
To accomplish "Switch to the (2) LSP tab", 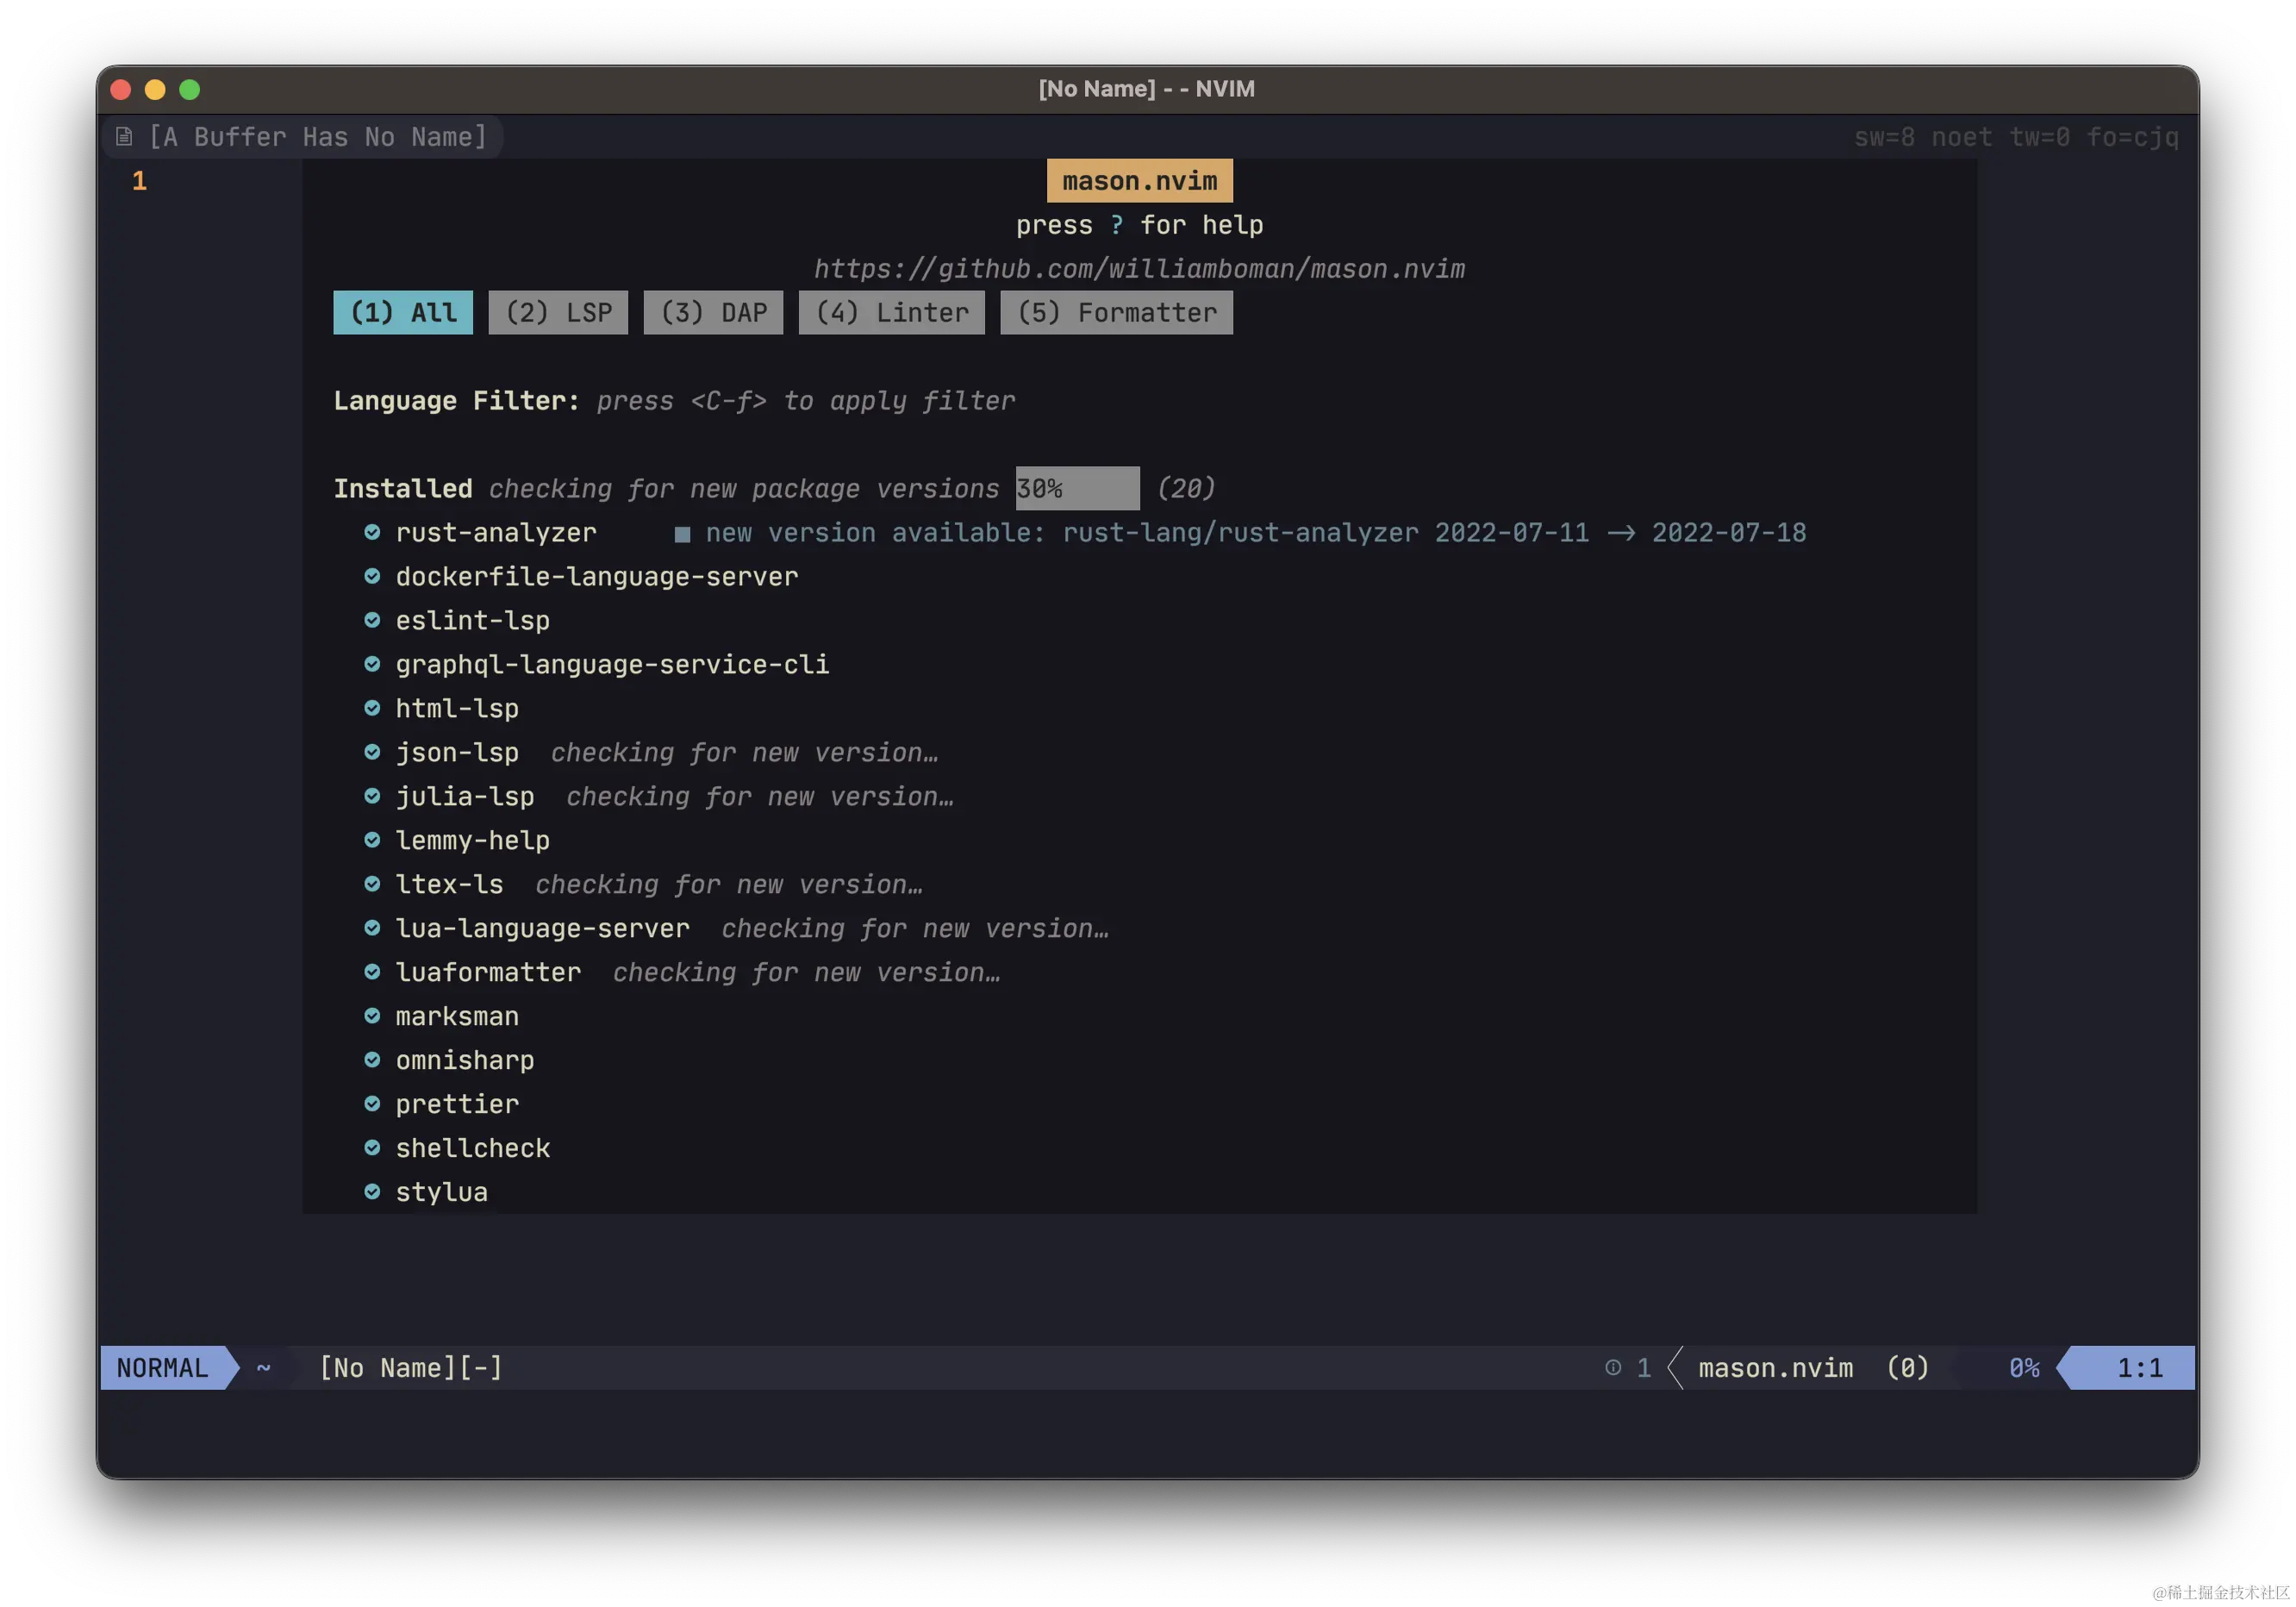I will (558, 313).
